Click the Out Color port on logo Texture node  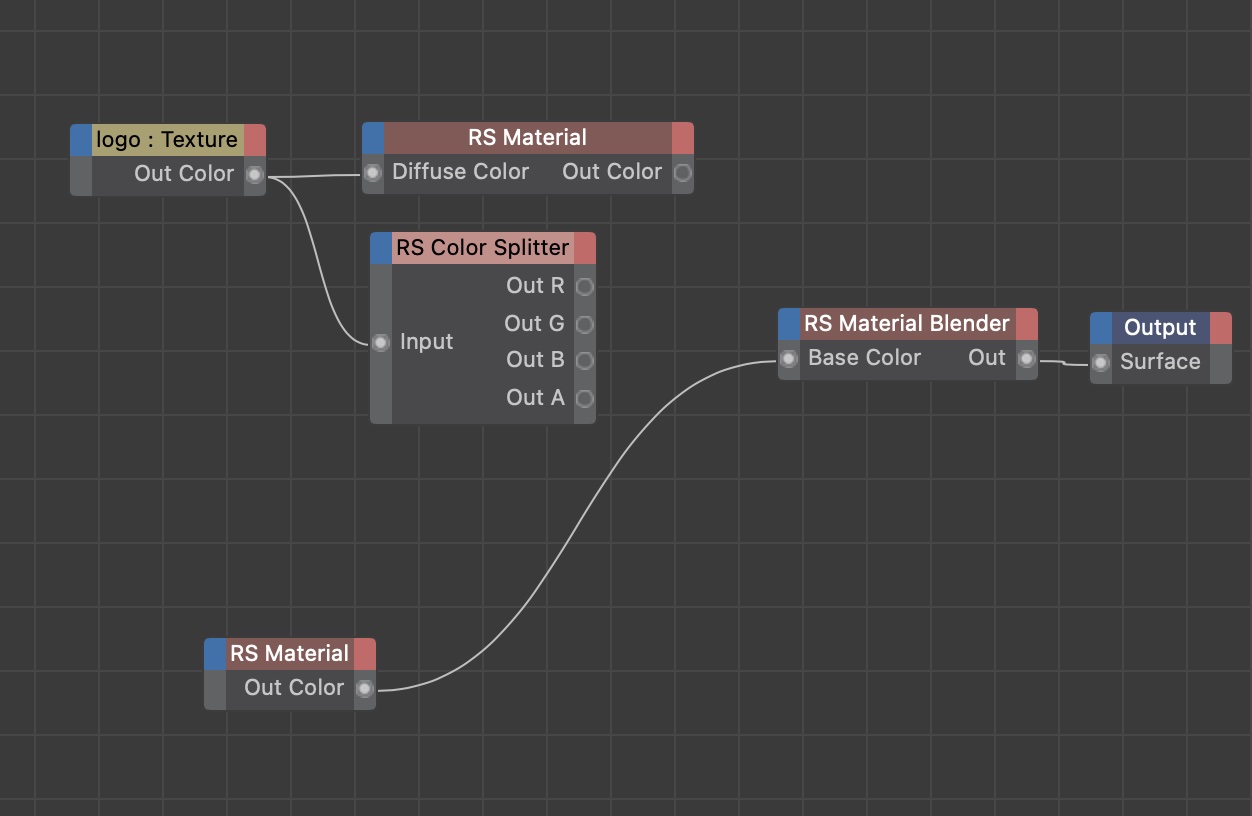[x=255, y=175]
